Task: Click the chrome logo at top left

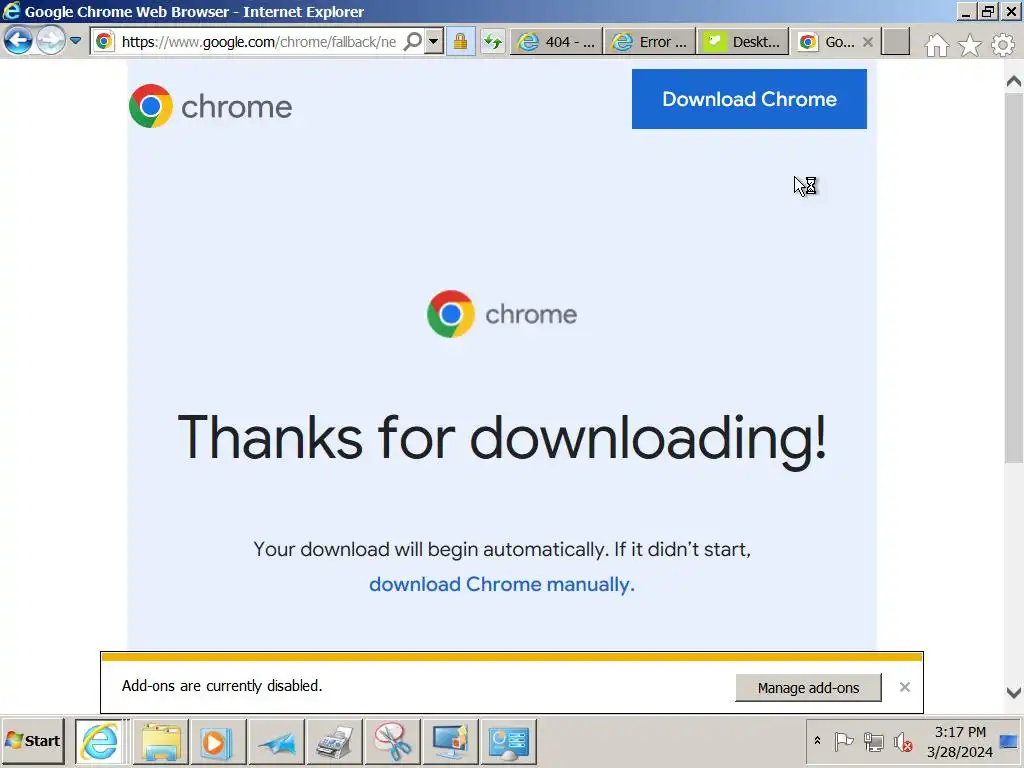Action: [x=210, y=106]
